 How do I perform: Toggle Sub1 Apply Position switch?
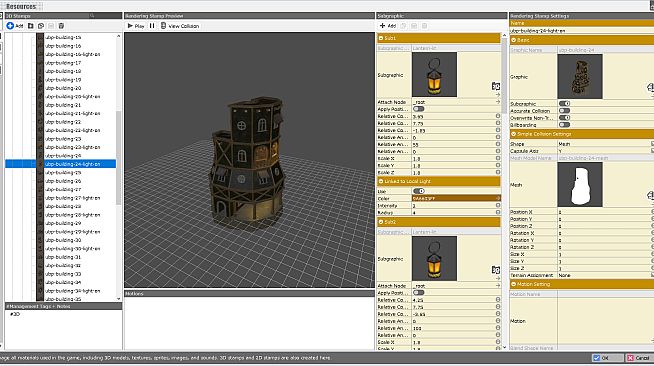(418, 109)
